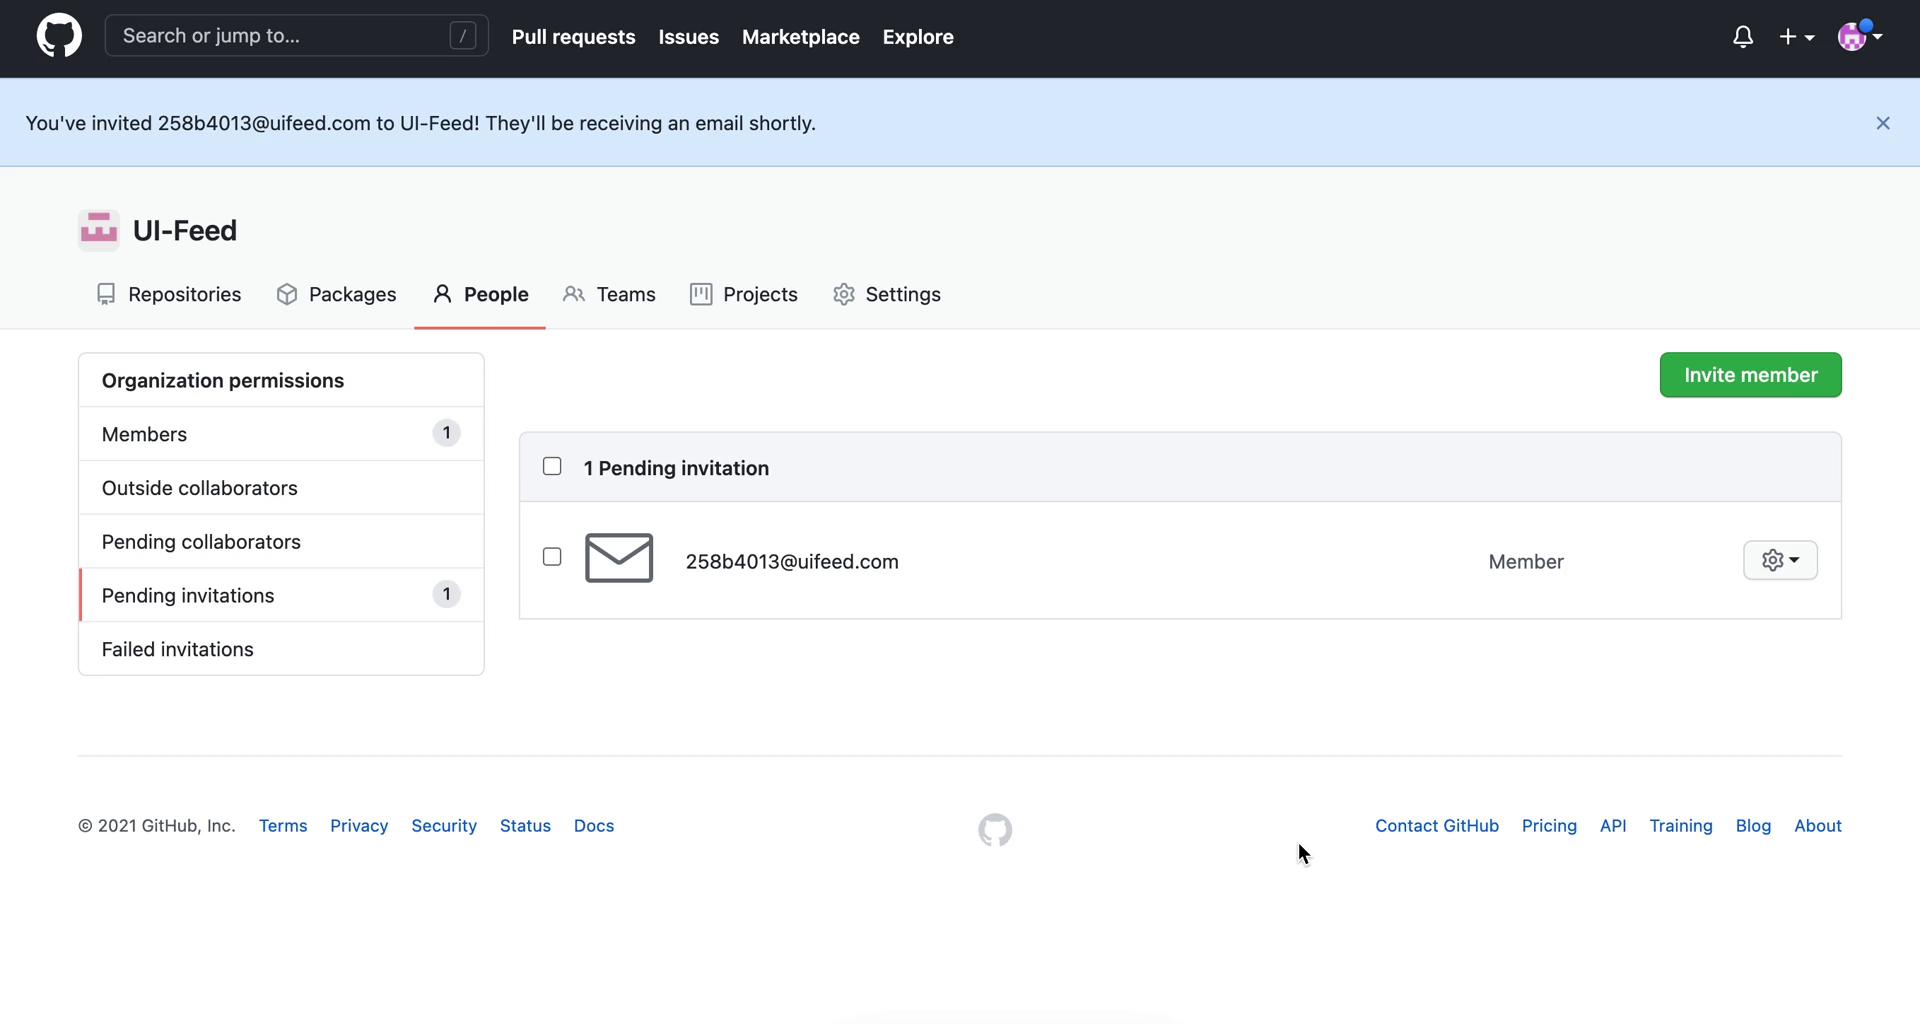The height and width of the screenshot is (1024, 1920).
Task: Expand the plus create-new menu
Action: coord(1797,37)
